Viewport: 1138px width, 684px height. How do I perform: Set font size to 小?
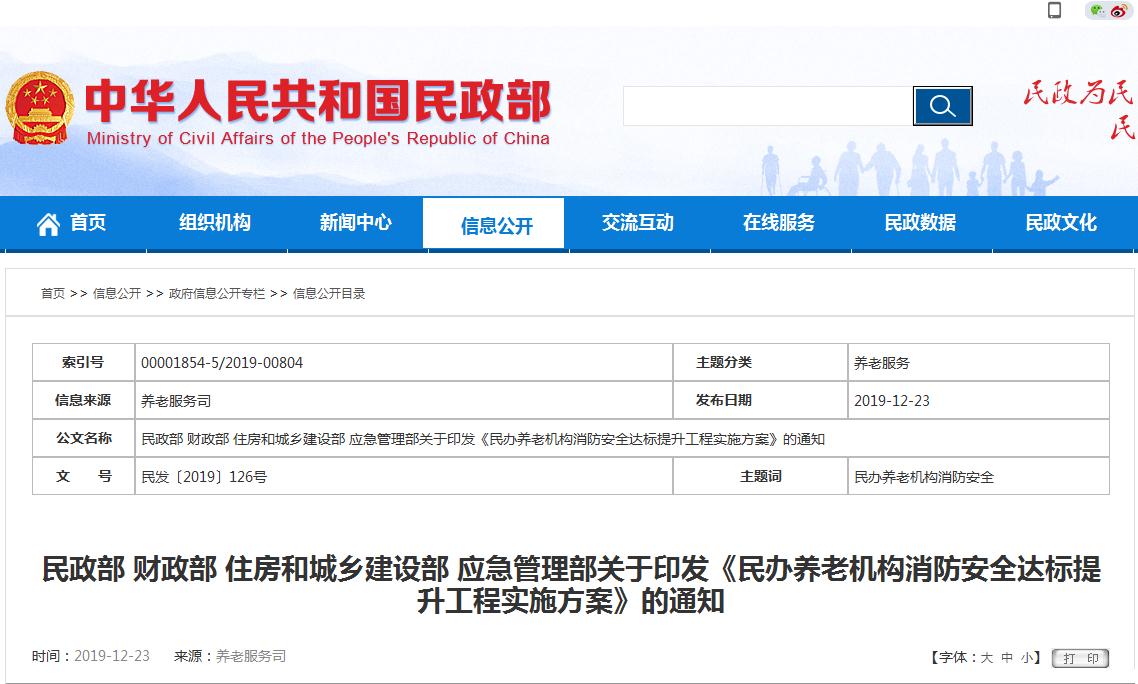(x=1026, y=658)
